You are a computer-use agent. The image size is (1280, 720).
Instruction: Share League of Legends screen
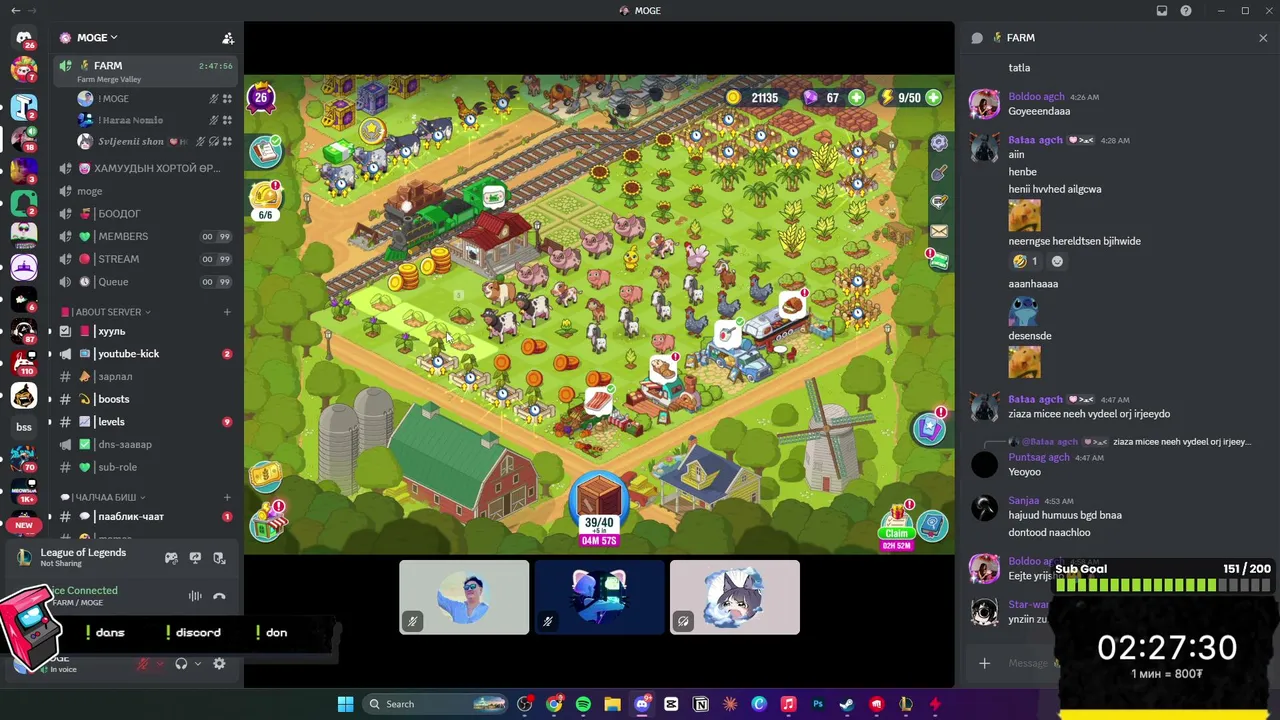(x=195, y=558)
